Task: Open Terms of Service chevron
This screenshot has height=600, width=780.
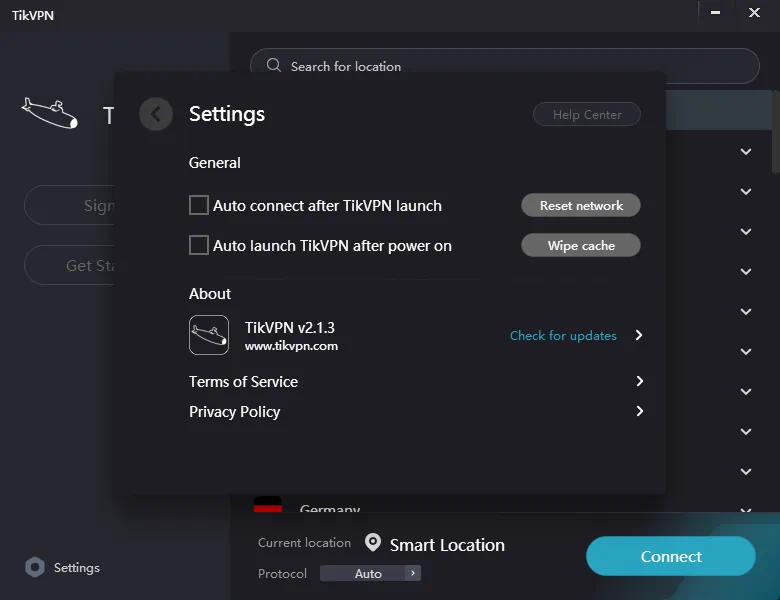Action: pyautogui.click(x=640, y=381)
